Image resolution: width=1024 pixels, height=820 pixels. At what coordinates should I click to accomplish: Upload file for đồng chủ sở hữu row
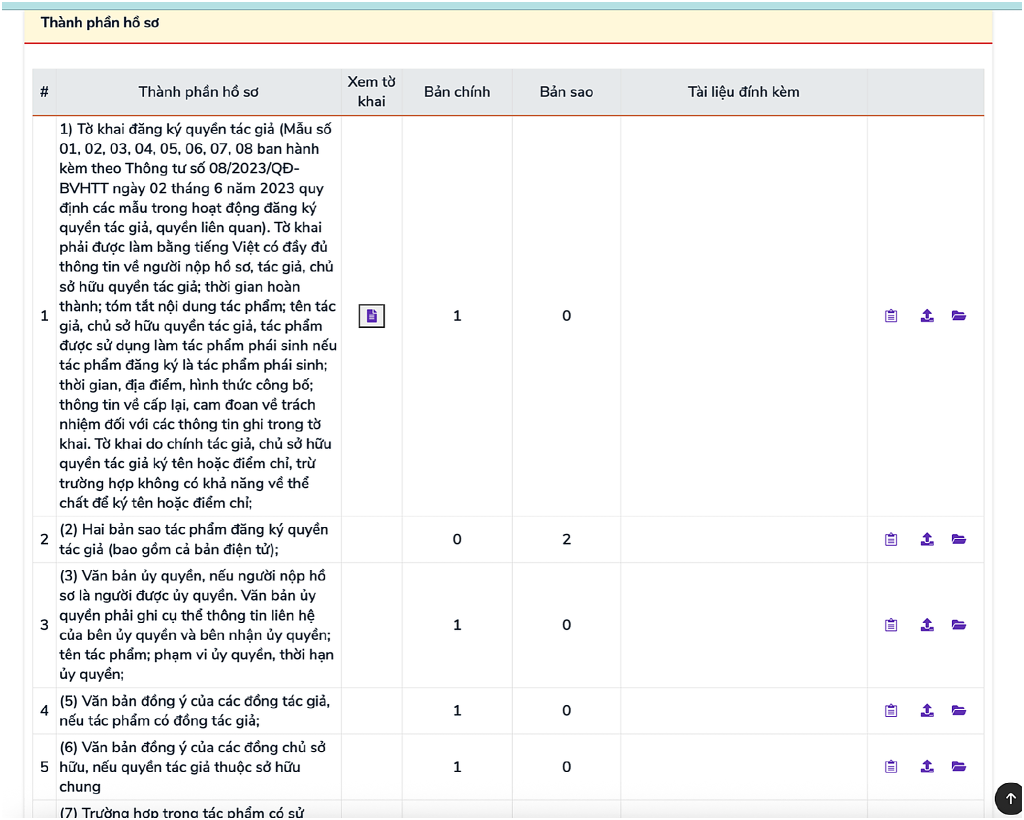click(927, 766)
